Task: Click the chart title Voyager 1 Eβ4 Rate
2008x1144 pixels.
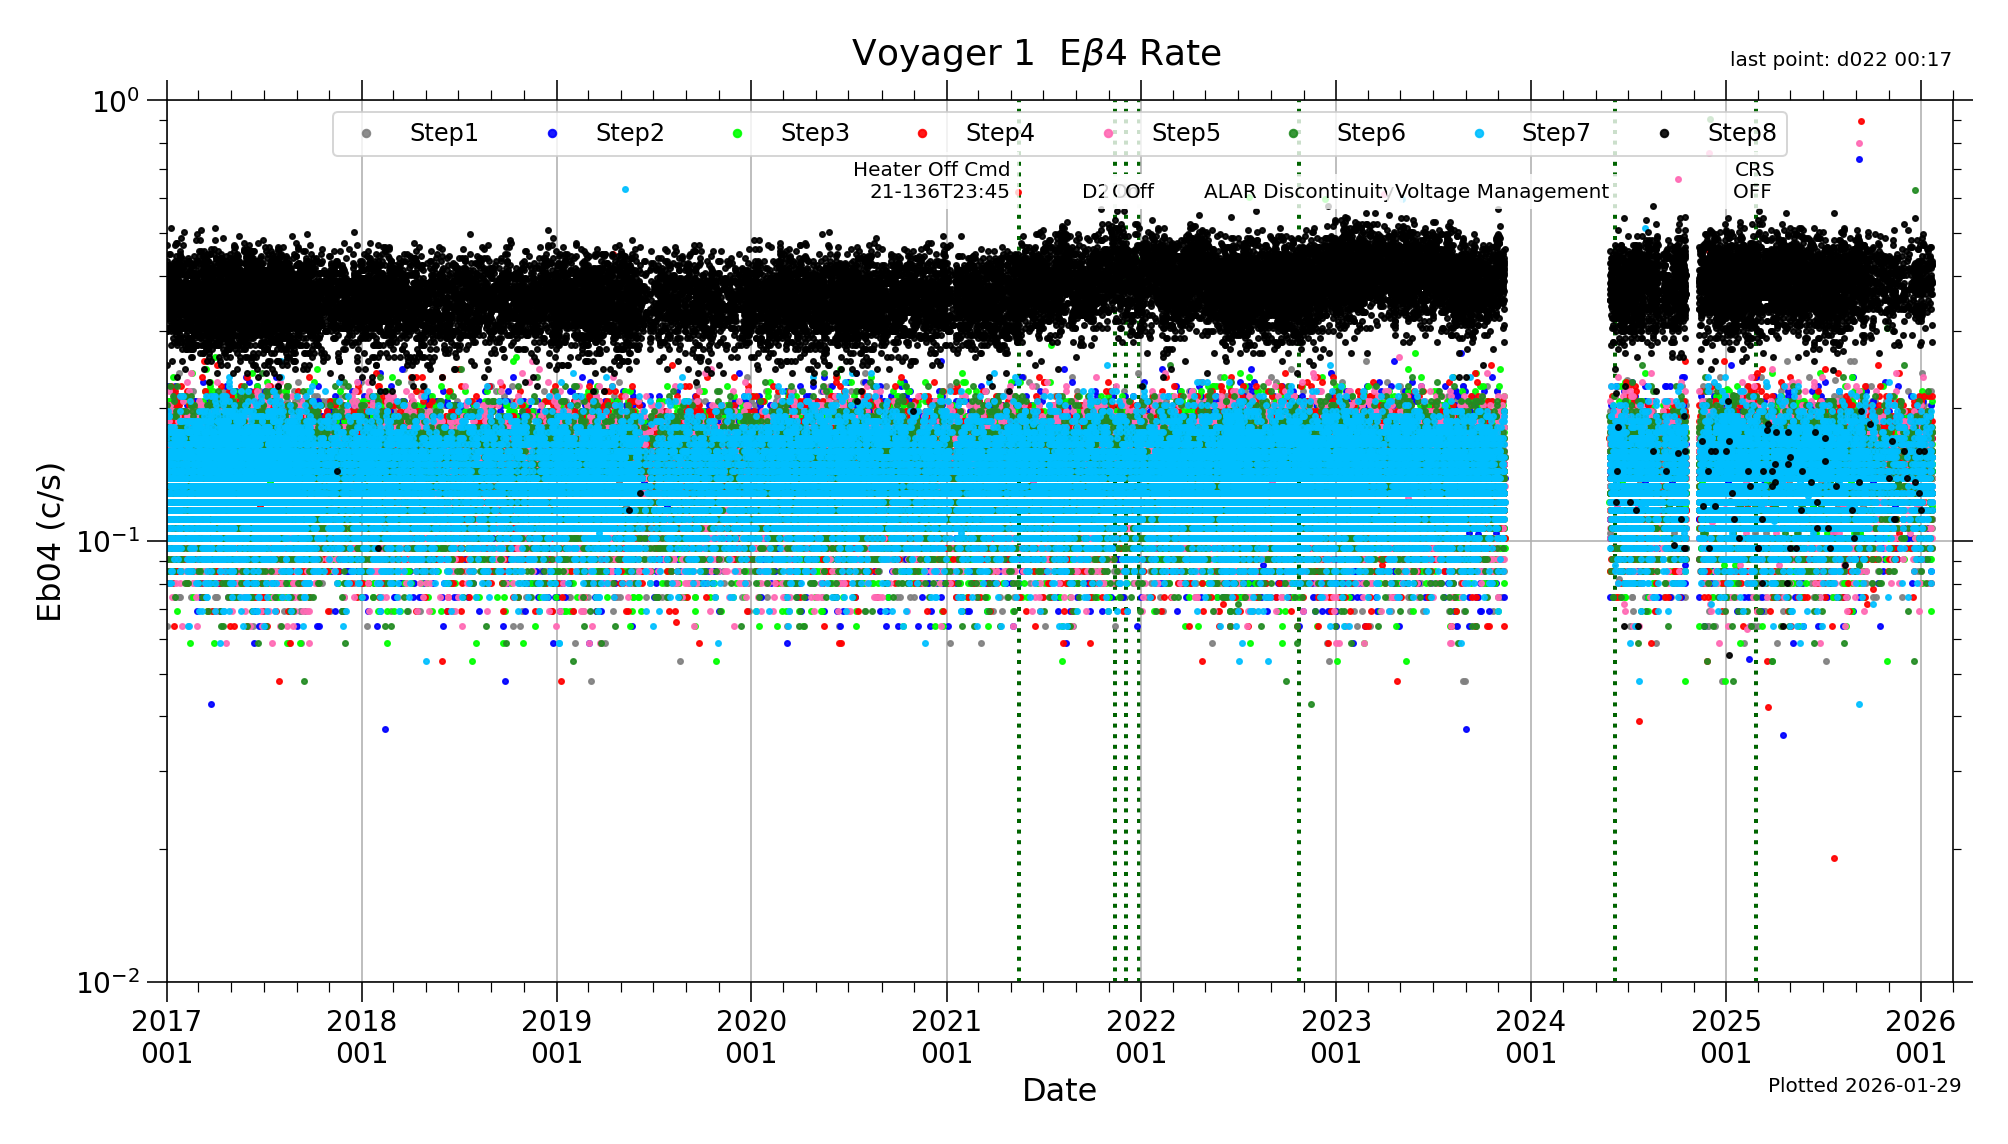Action: [x=1036, y=53]
